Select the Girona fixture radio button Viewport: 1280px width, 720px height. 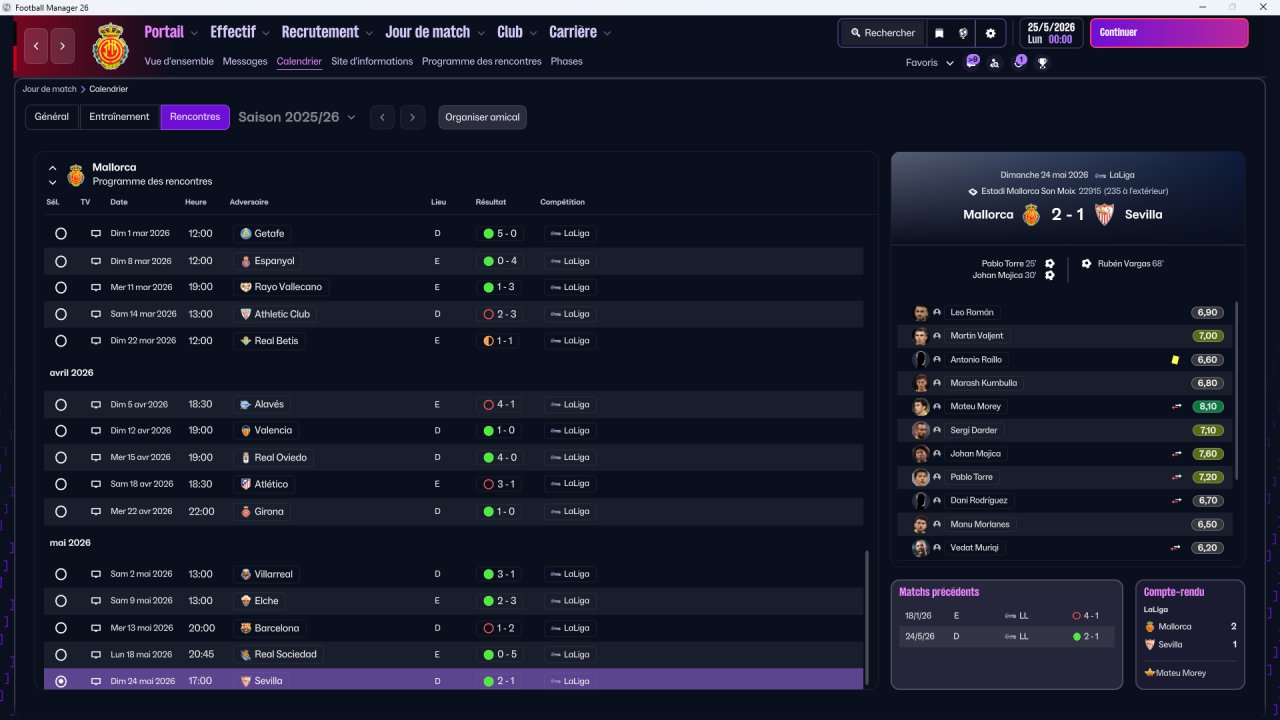click(61, 512)
